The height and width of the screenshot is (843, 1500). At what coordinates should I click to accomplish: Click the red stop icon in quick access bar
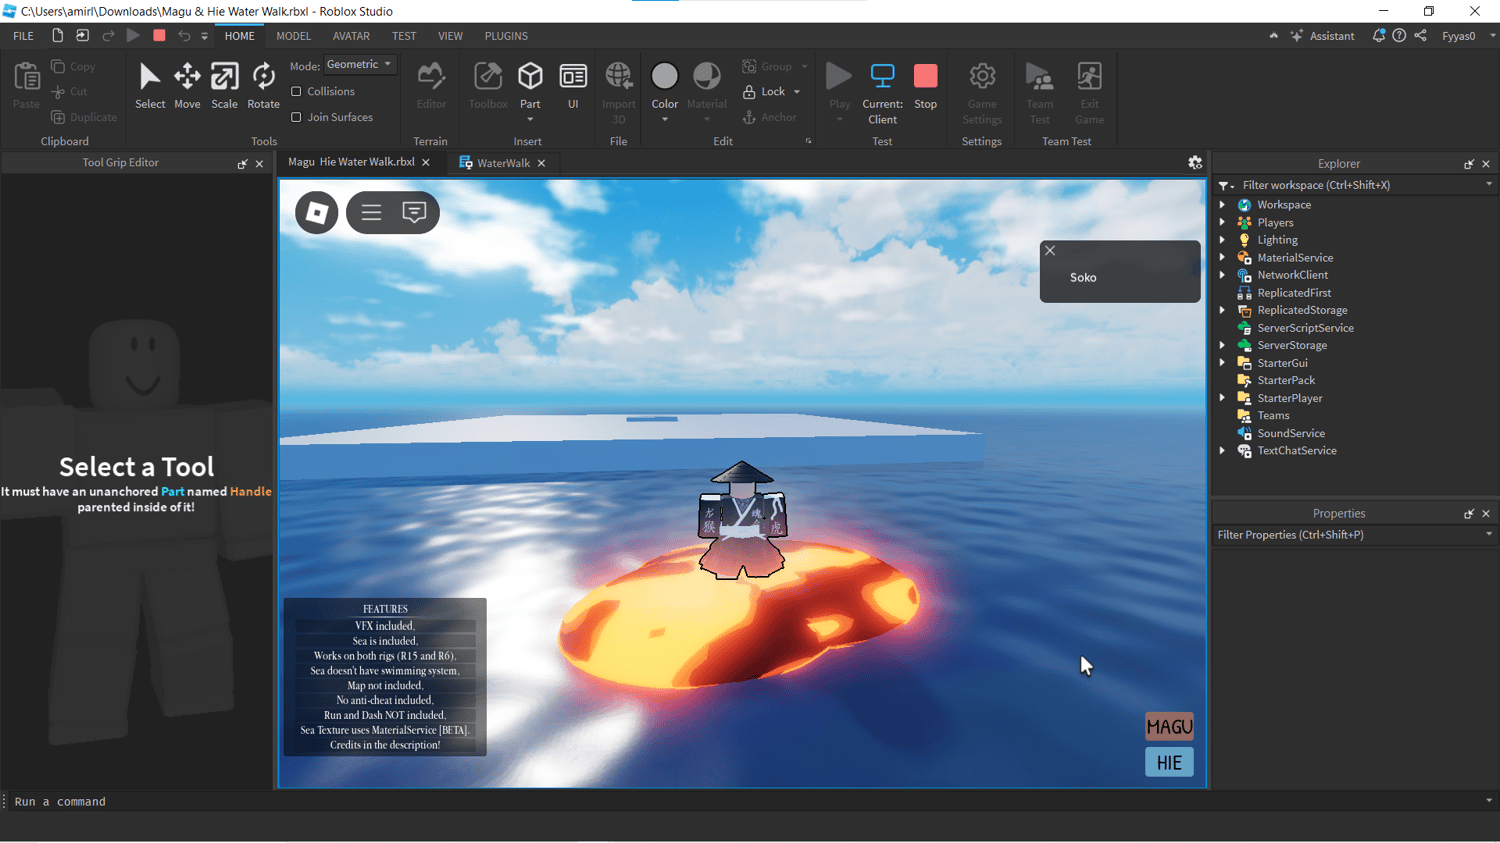click(x=159, y=35)
